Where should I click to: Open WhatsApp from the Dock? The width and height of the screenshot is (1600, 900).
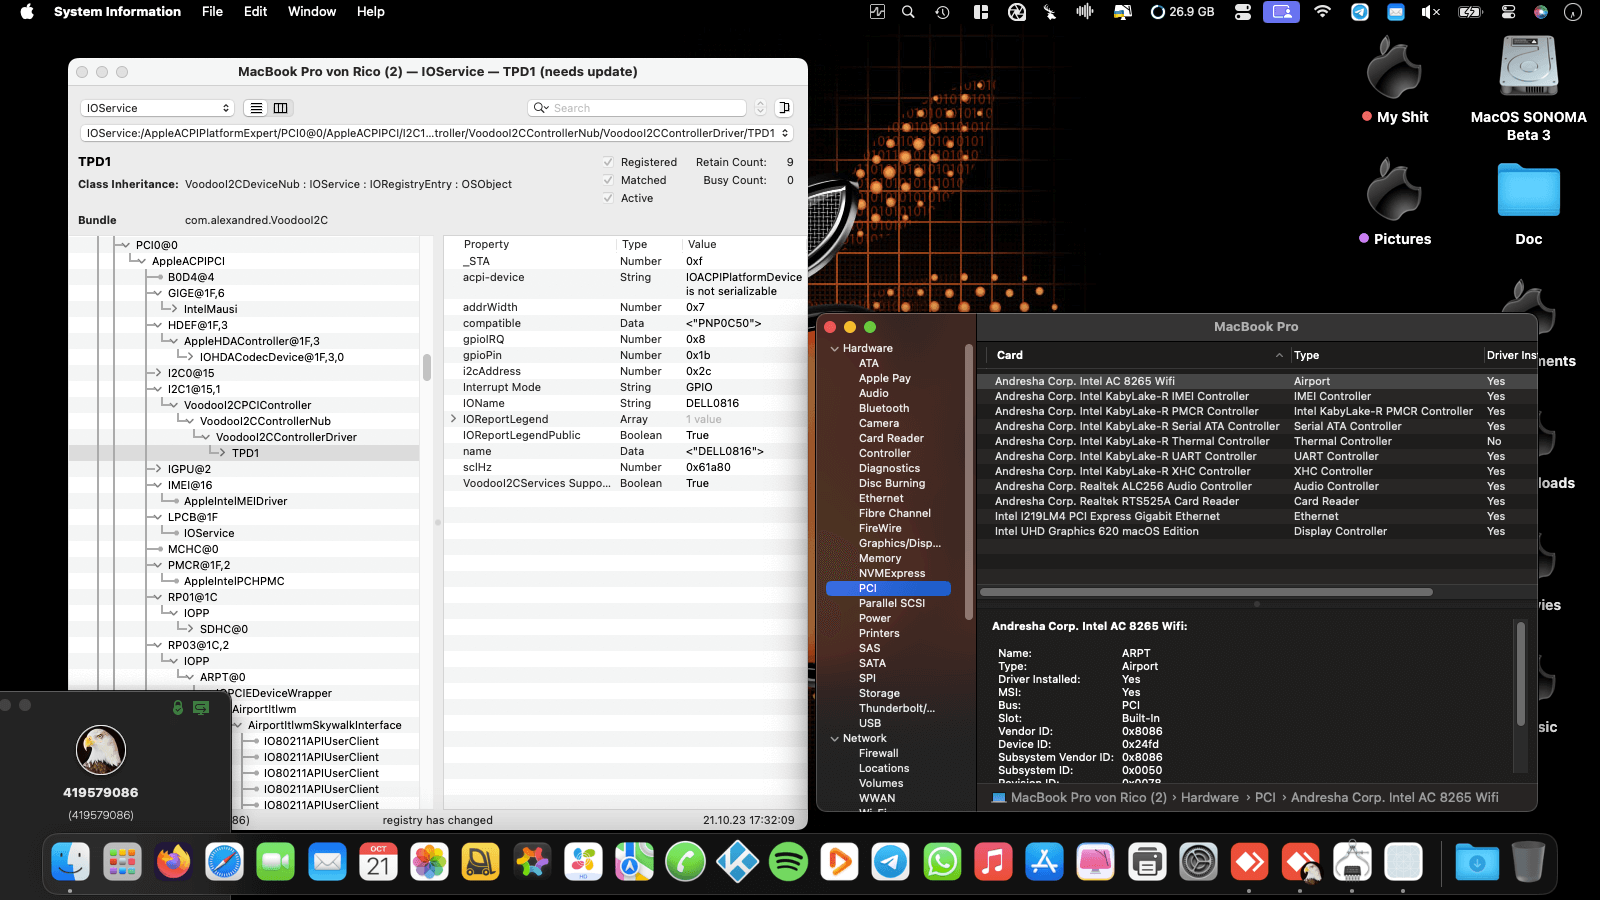942,862
